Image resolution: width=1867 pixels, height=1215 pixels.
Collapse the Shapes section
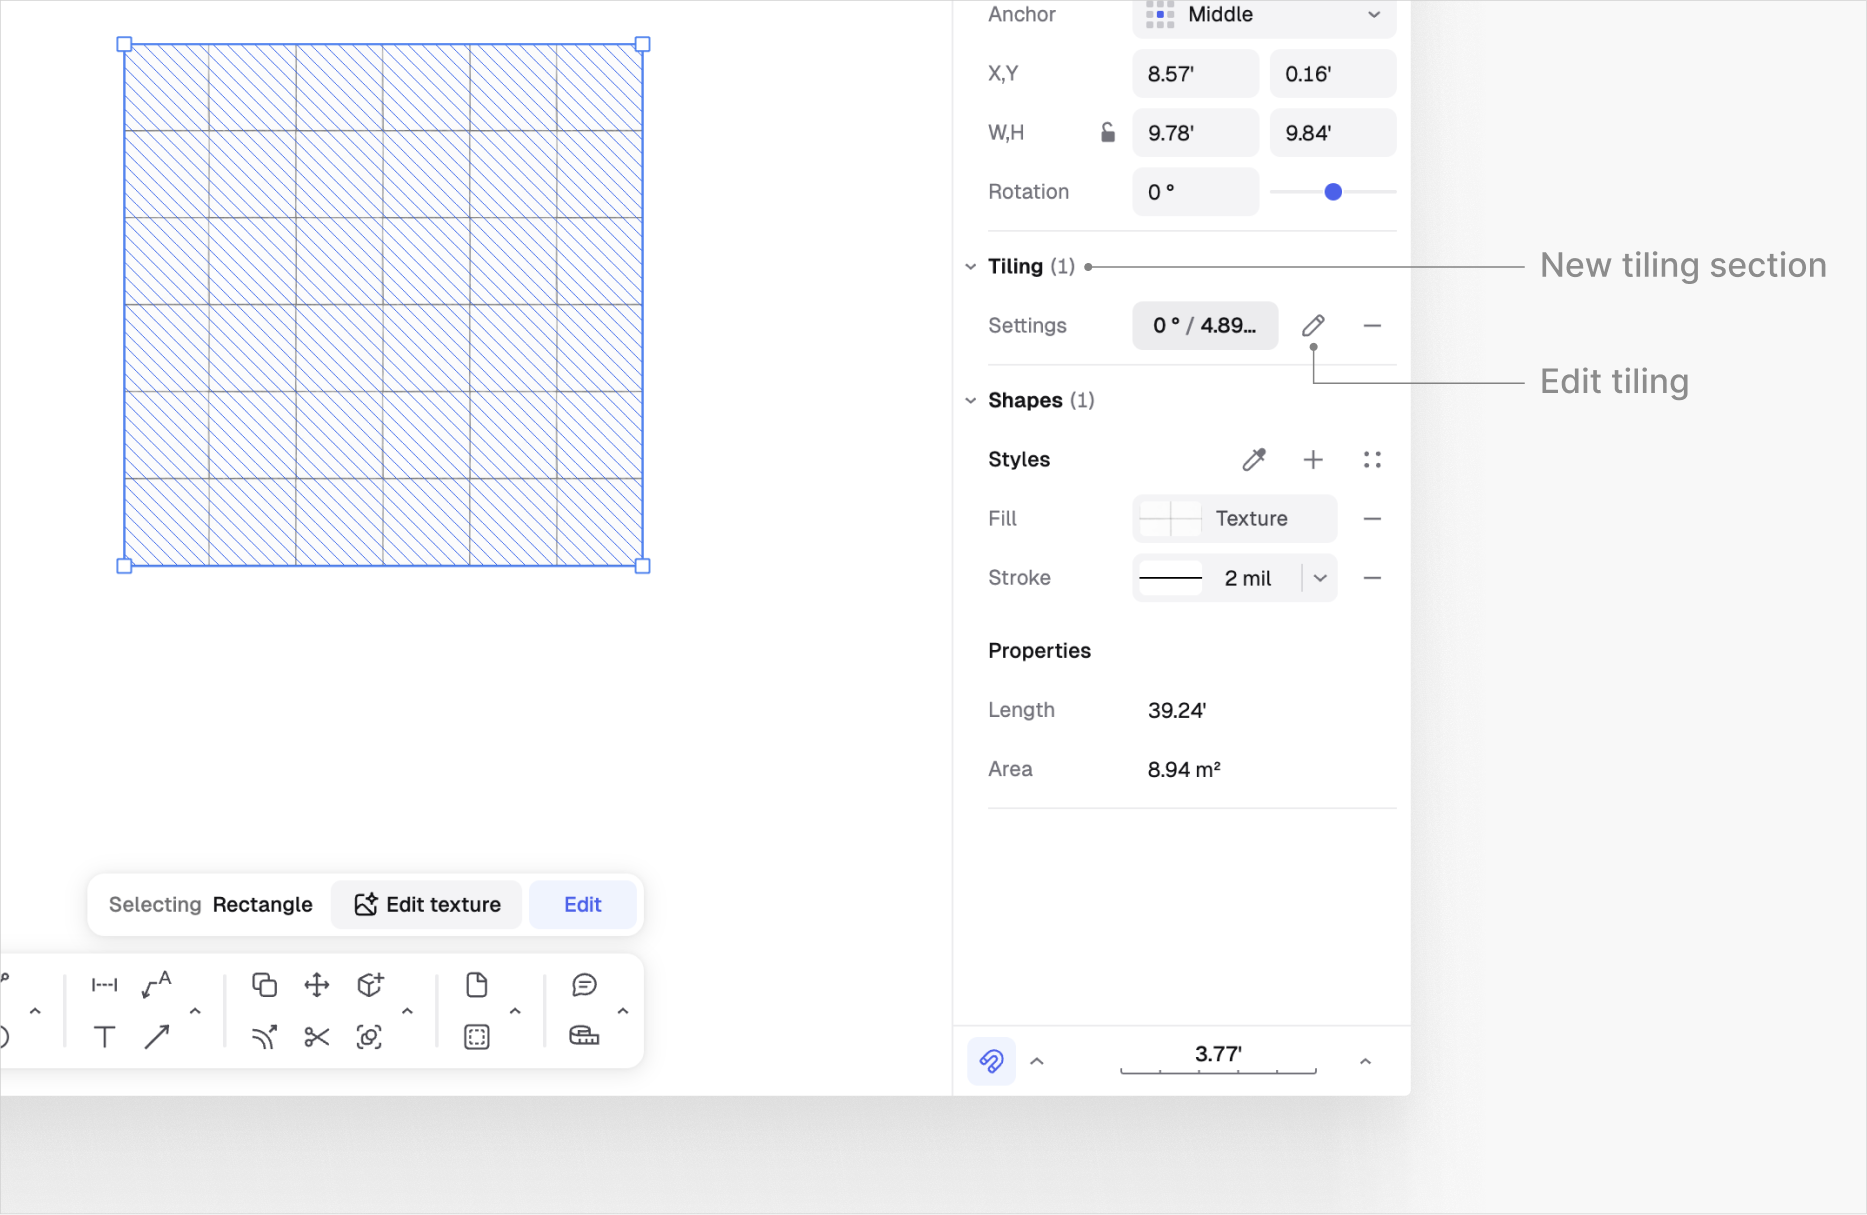(970, 401)
